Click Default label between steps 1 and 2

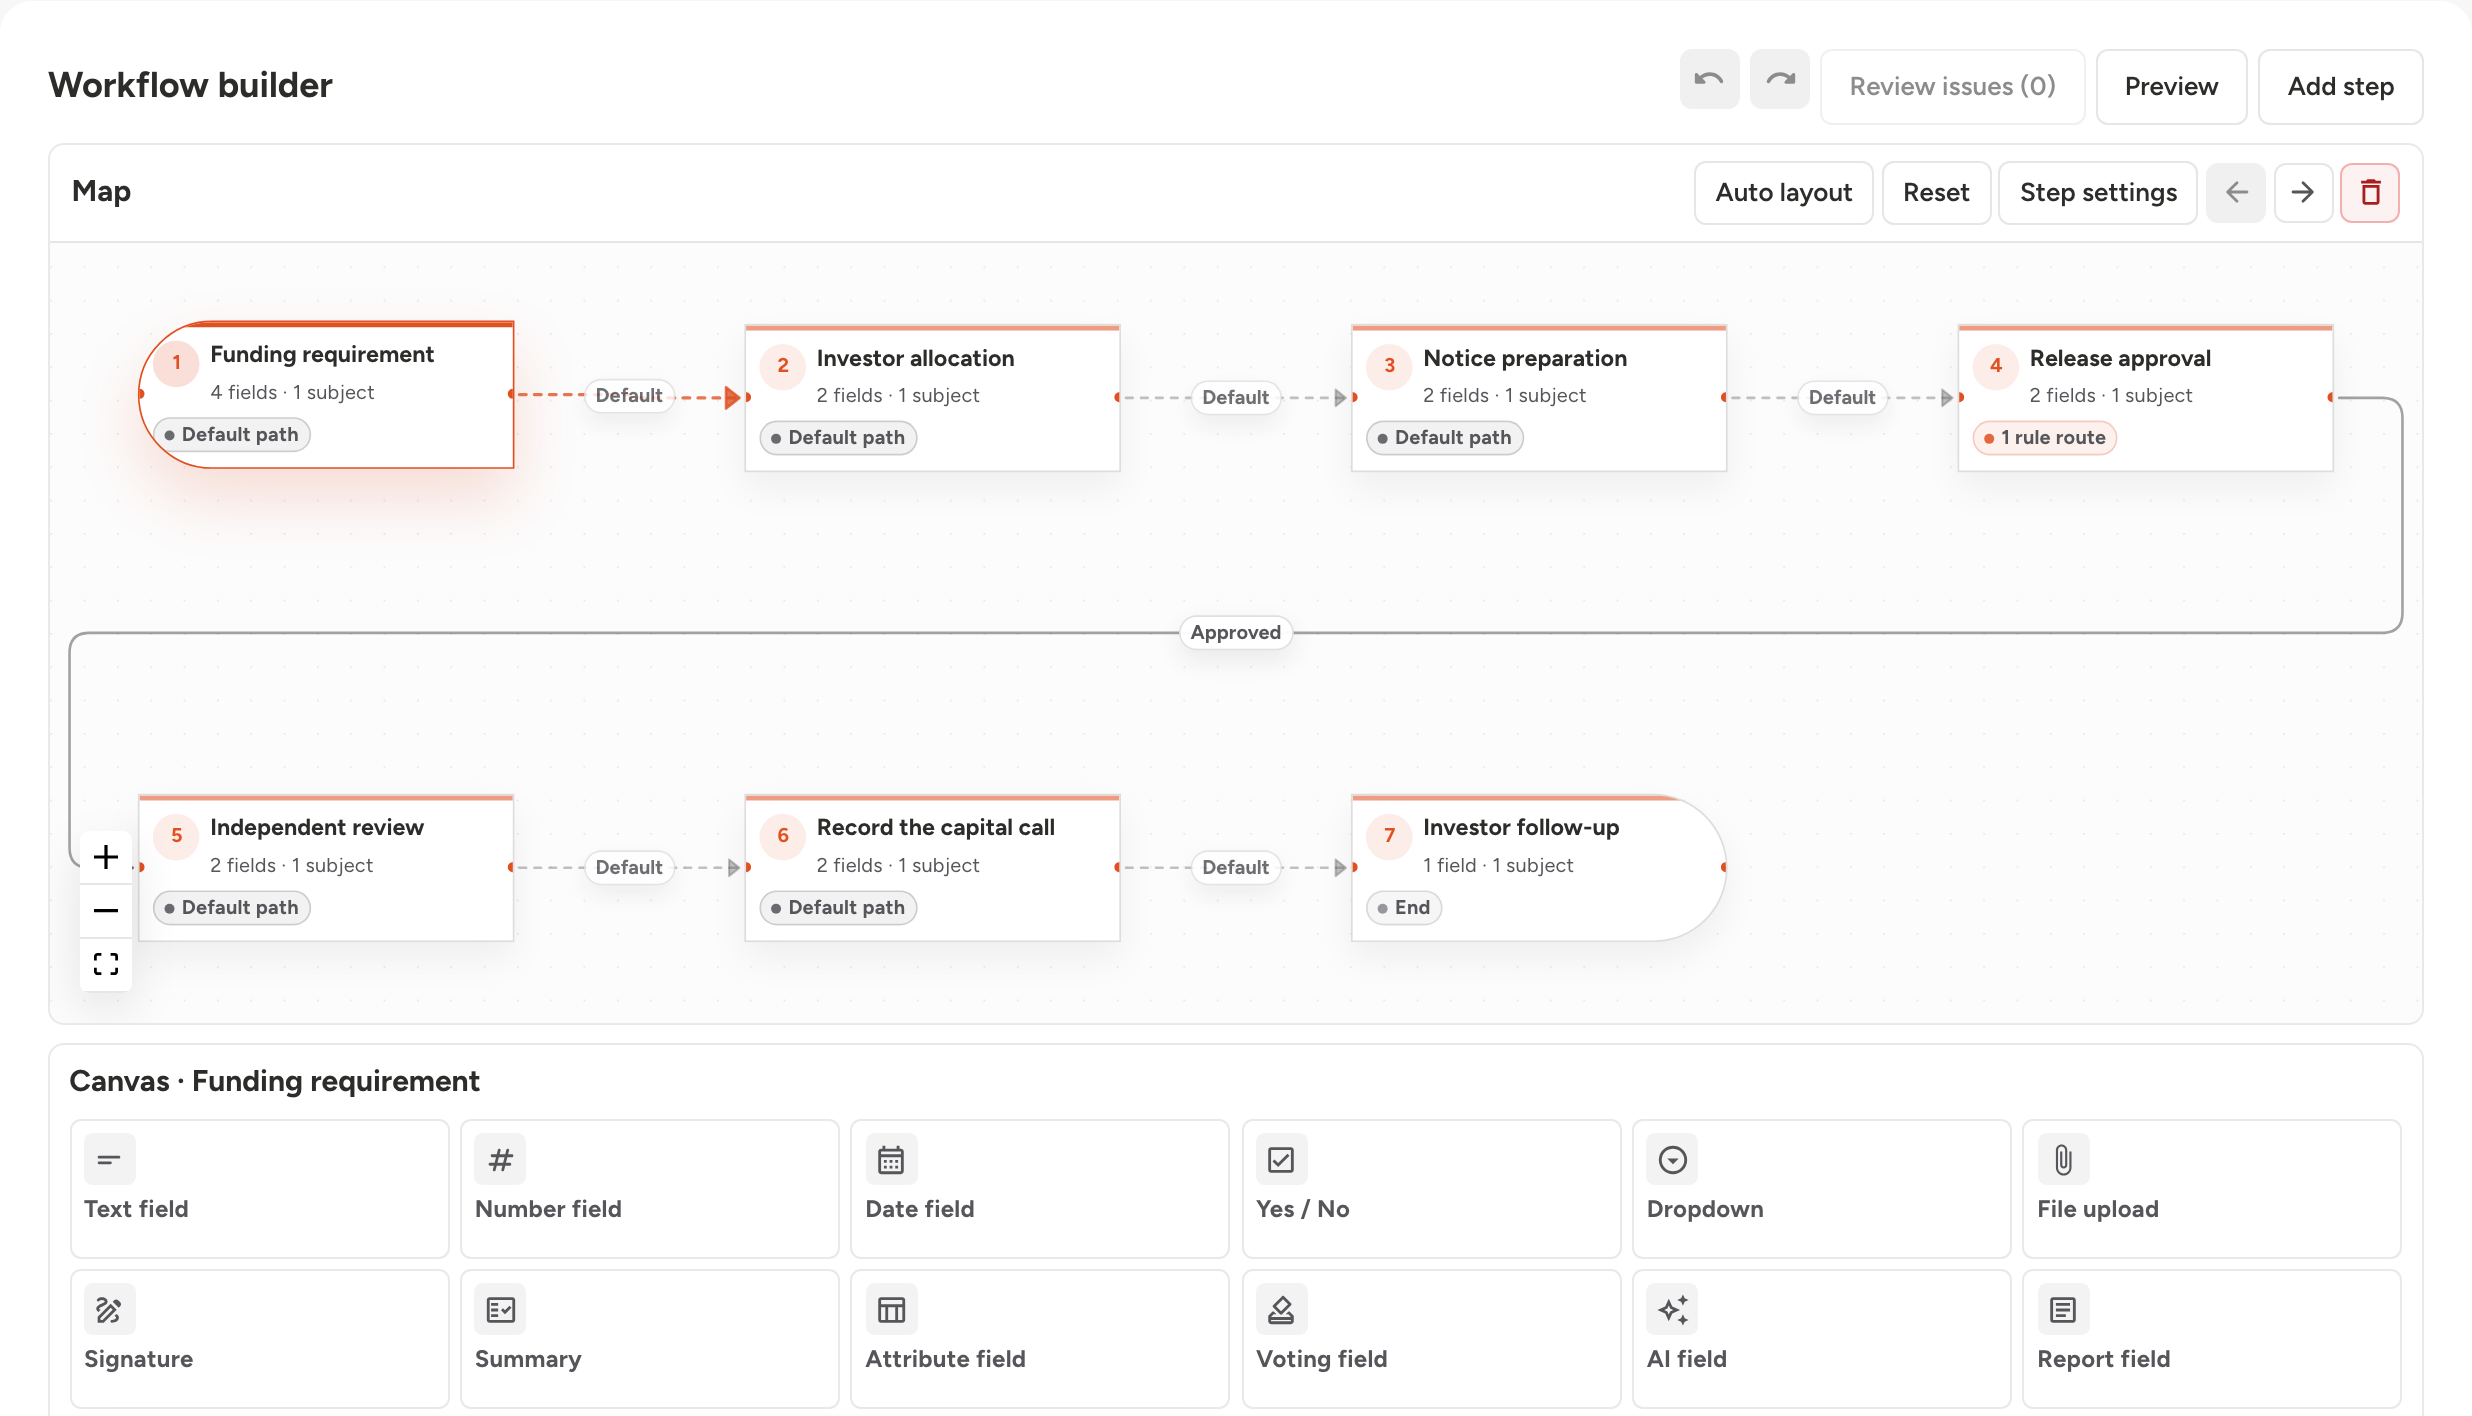[629, 396]
